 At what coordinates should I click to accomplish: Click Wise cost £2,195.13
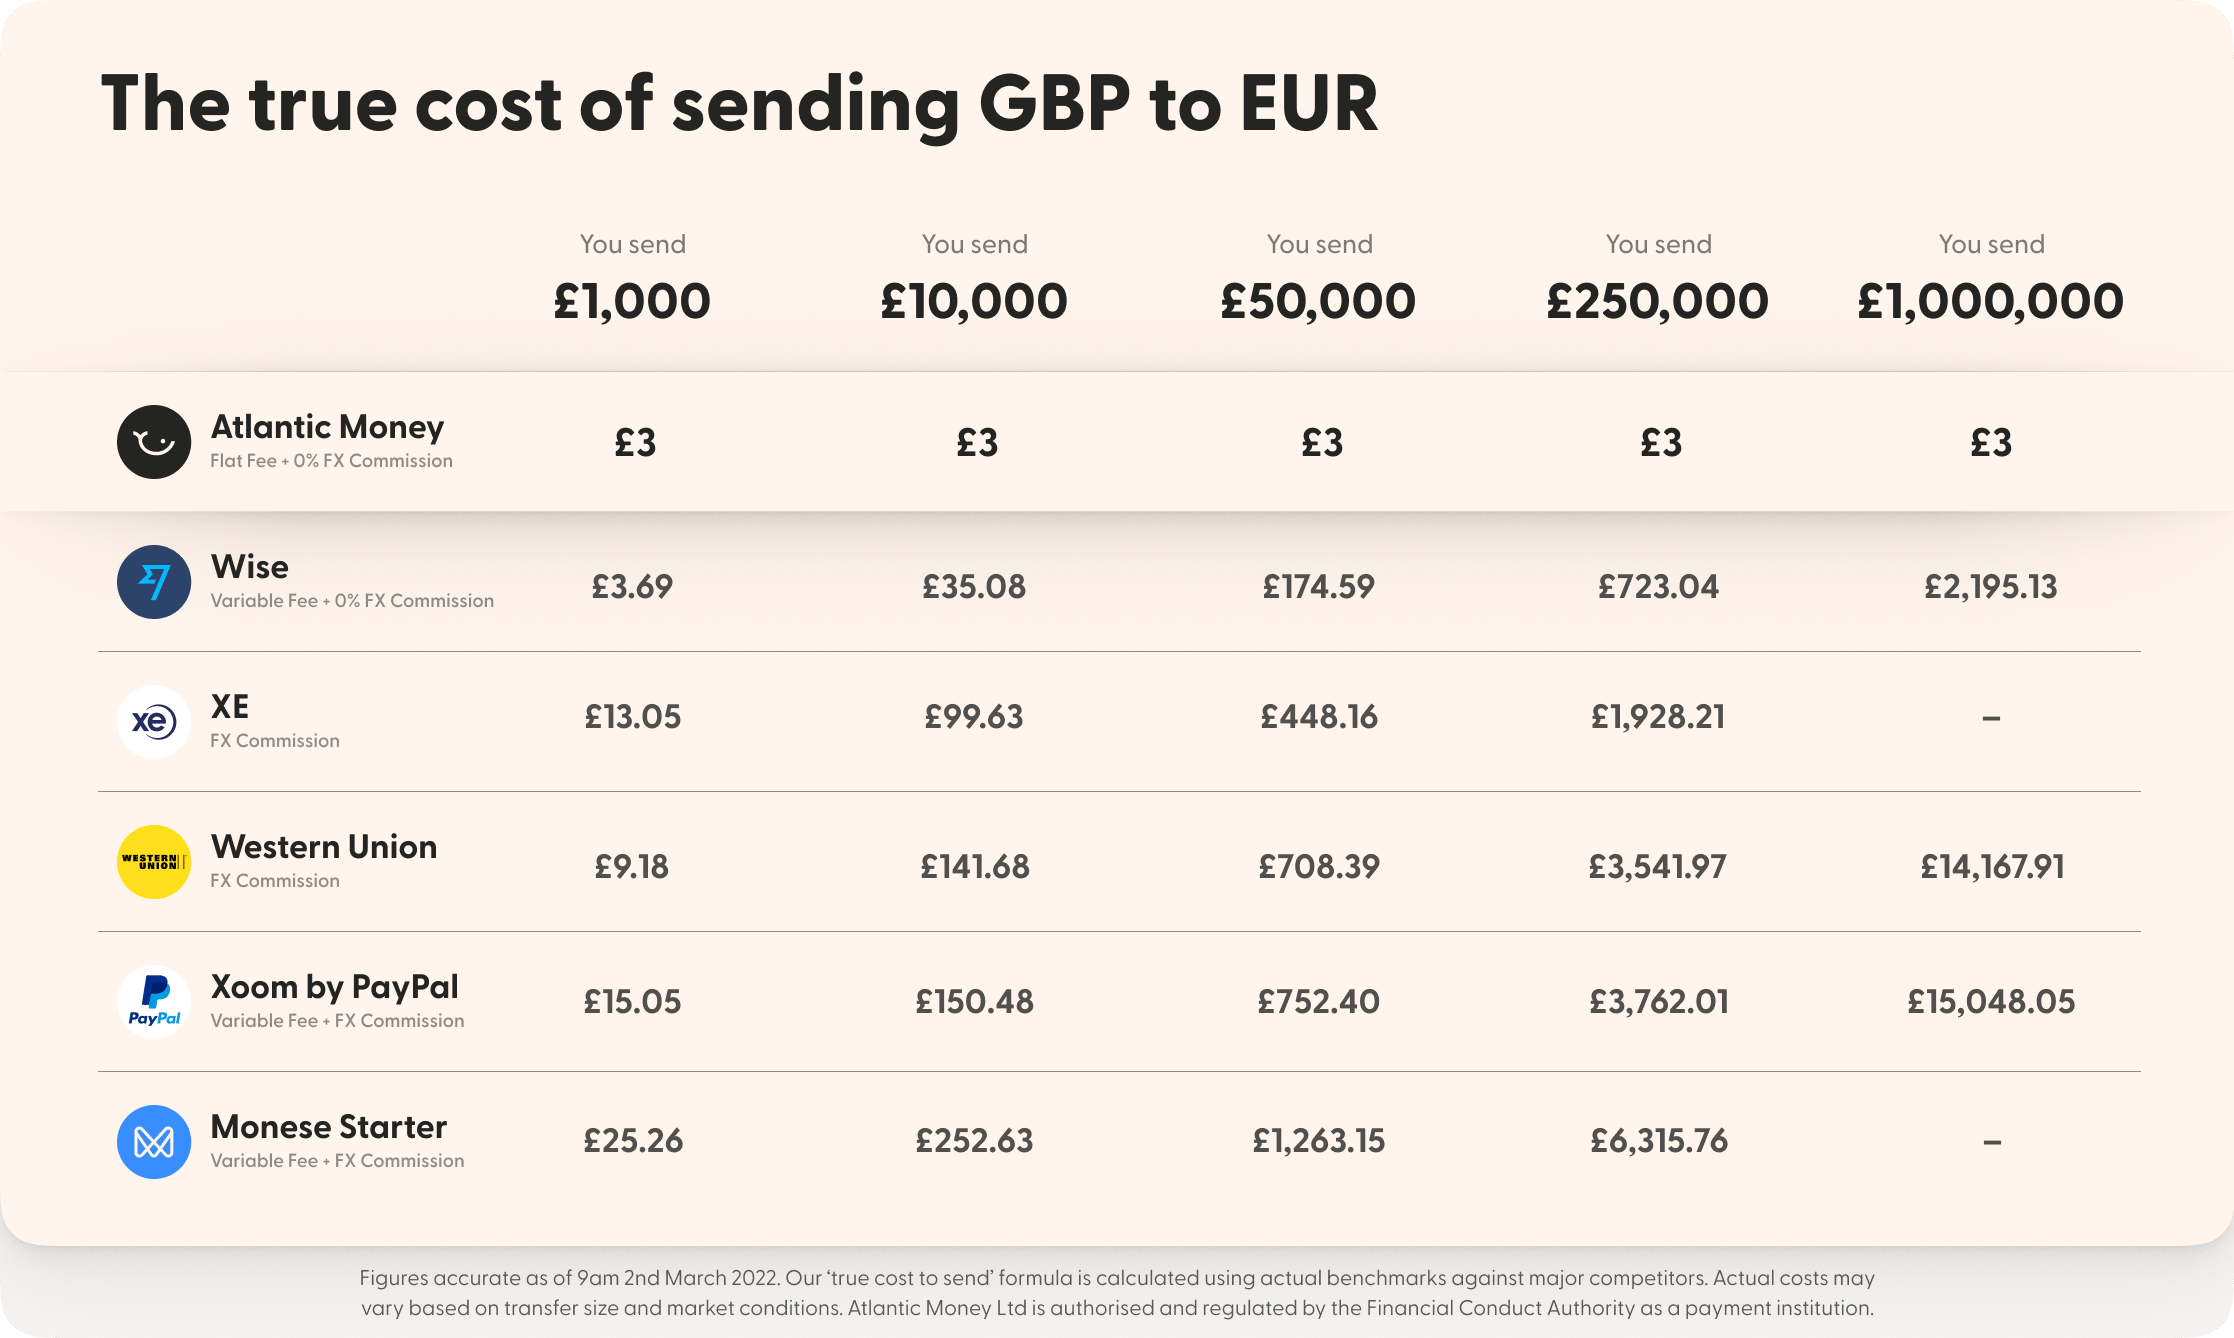[x=1990, y=586]
